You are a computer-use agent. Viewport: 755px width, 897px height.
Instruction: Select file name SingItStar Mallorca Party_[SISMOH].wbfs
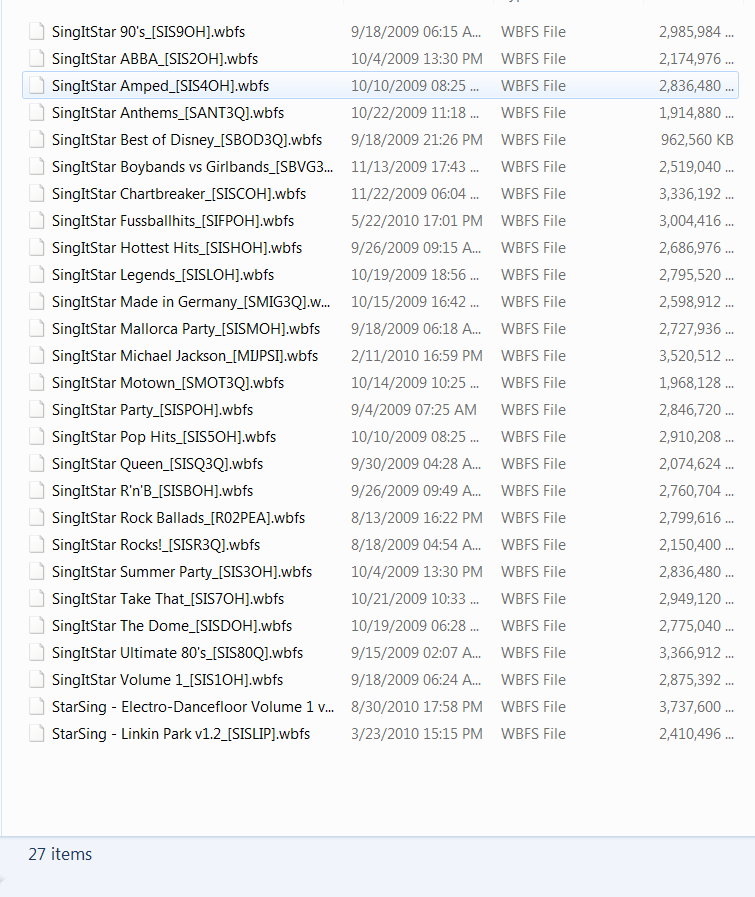click(x=186, y=329)
